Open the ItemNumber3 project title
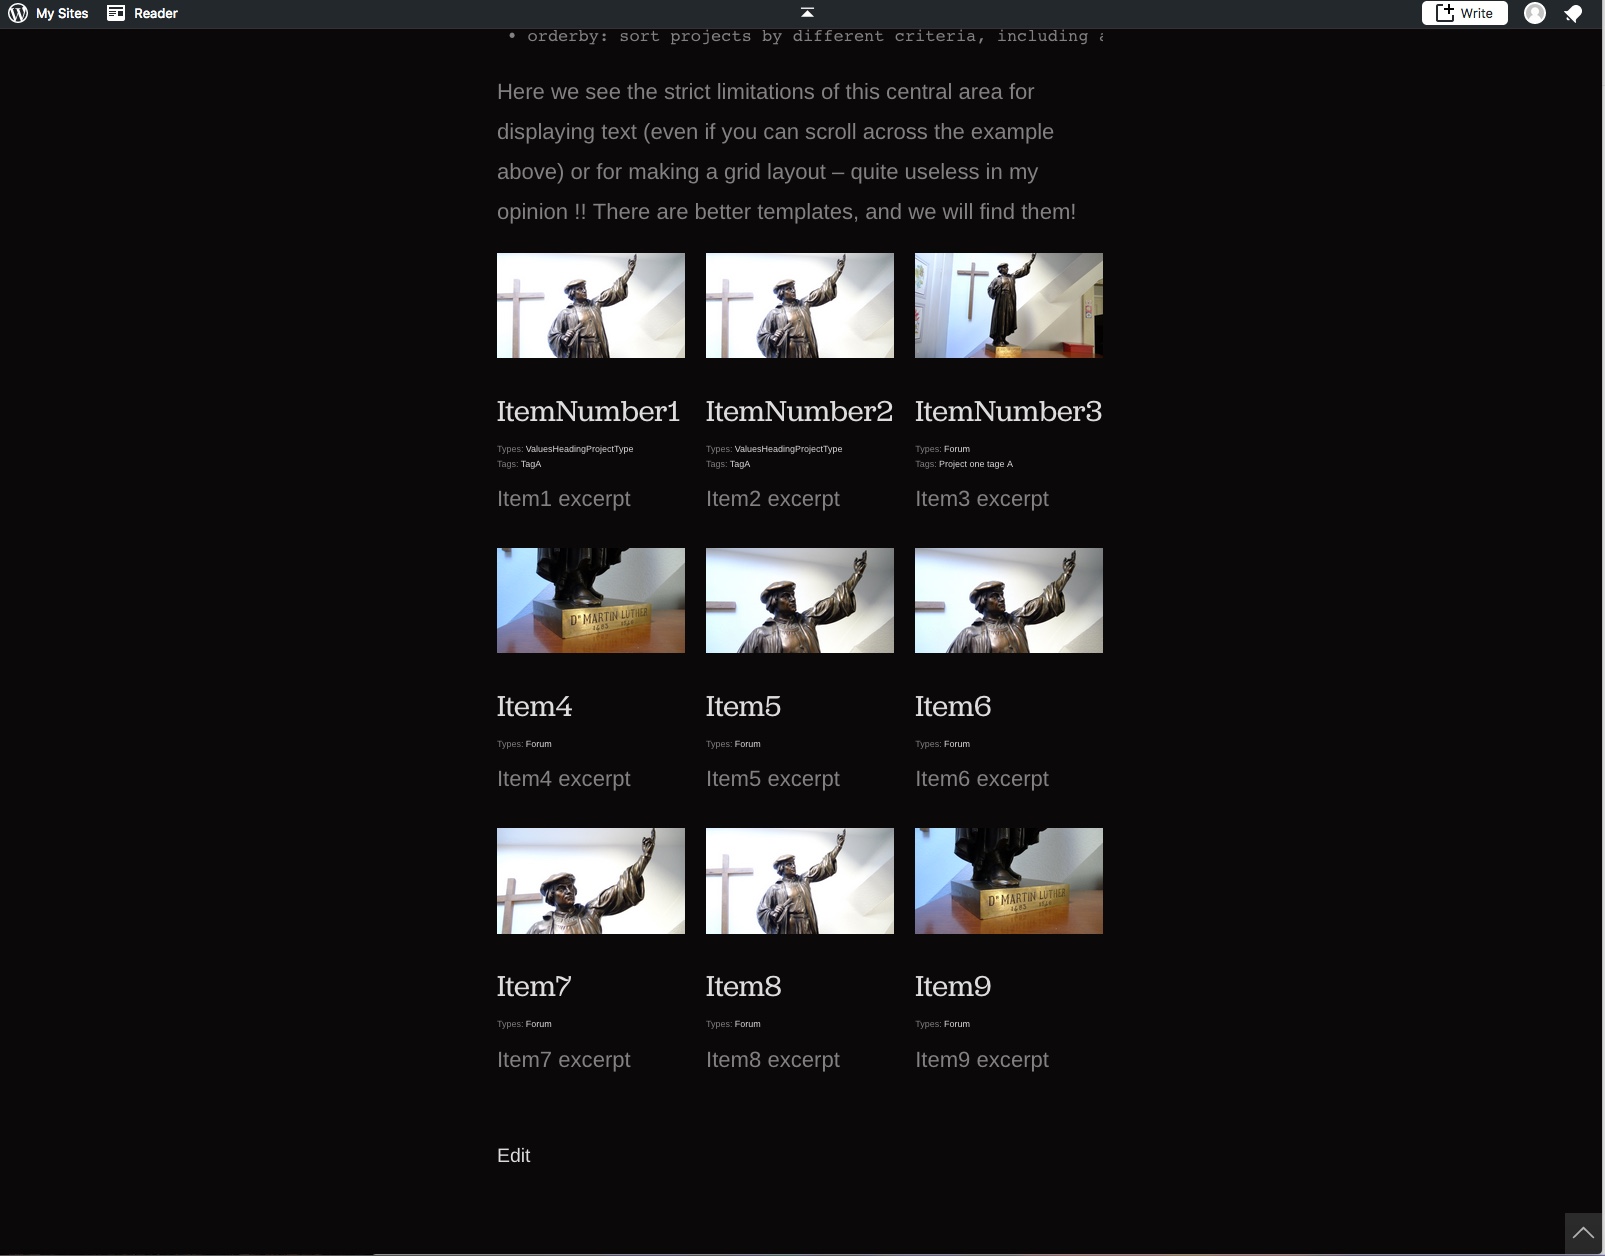The height and width of the screenshot is (1256, 1605). (1008, 411)
